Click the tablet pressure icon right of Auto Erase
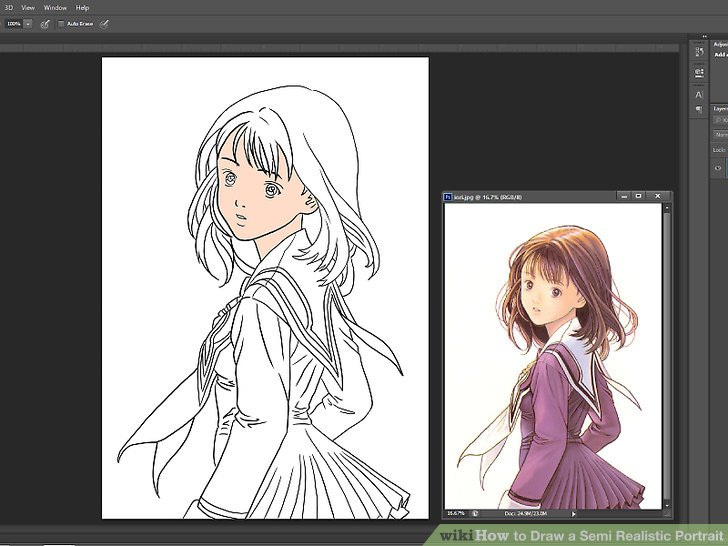This screenshot has width=728, height=546. 104,23
